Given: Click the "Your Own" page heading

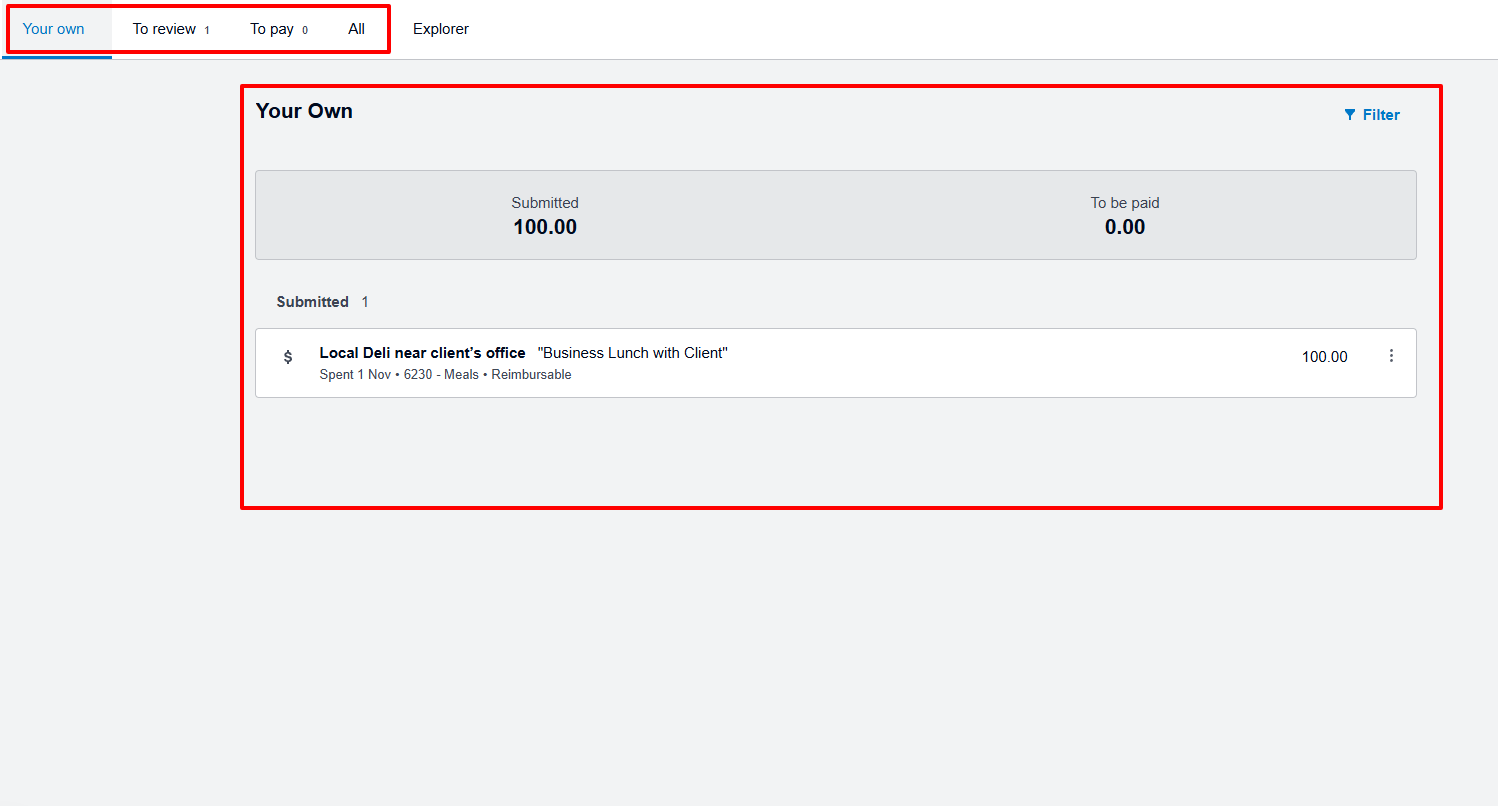Looking at the screenshot, I should [304, 110].
